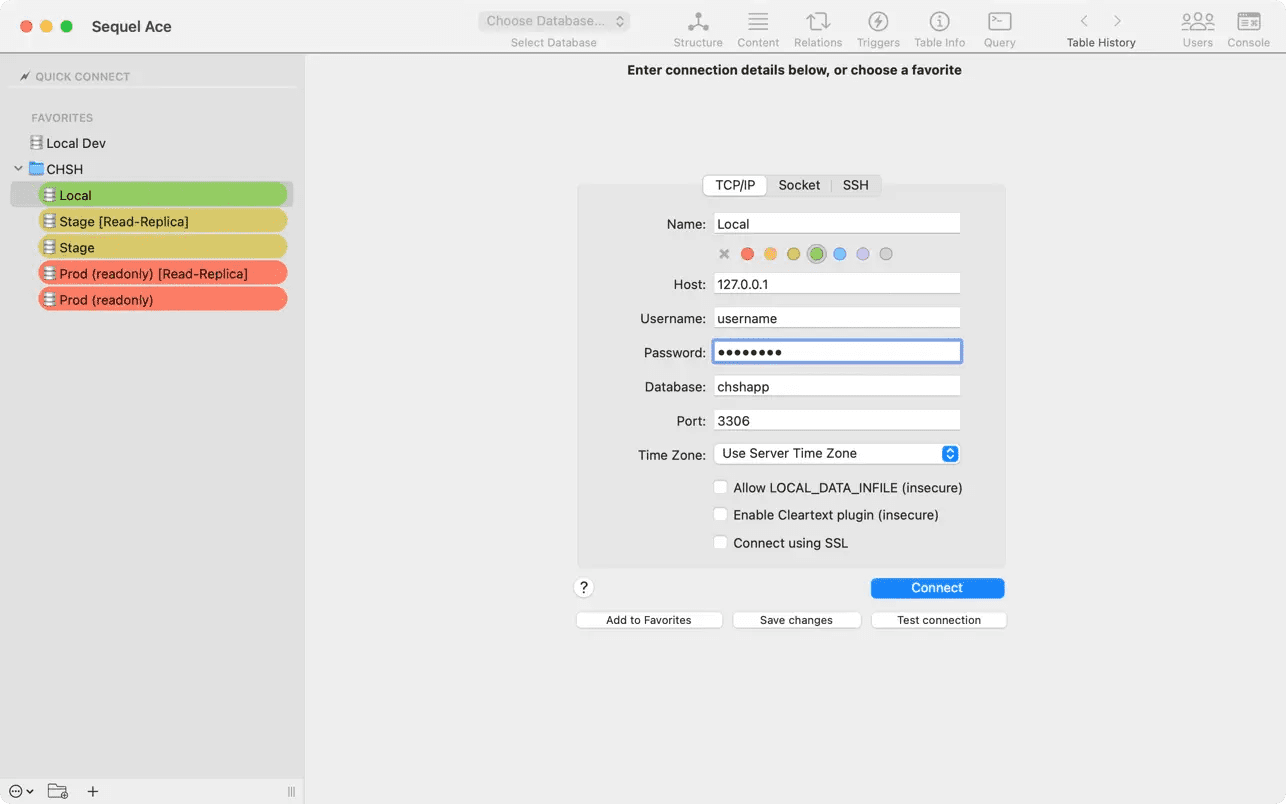Switch to the Query editor icon
Screen dimensions: 1286x804
tap(999, 22)
